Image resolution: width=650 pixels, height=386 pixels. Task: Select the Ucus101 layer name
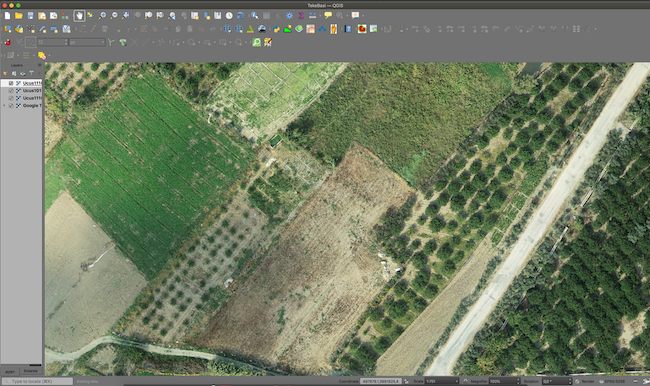point(32,91)
